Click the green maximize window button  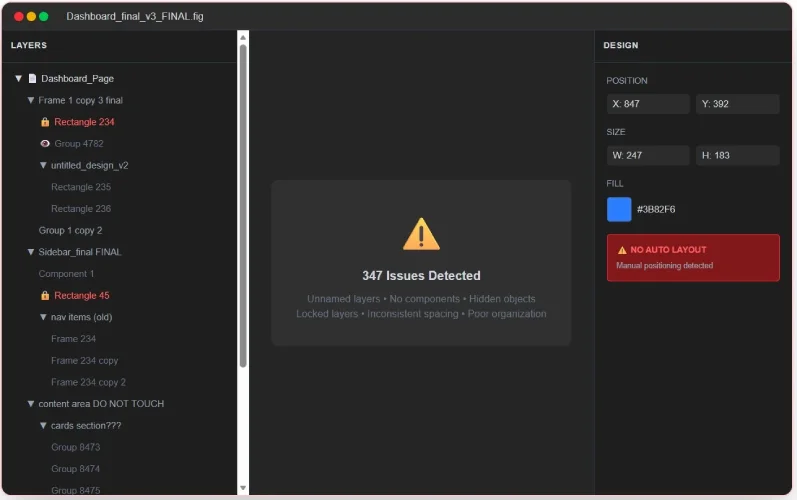point(44,17)
